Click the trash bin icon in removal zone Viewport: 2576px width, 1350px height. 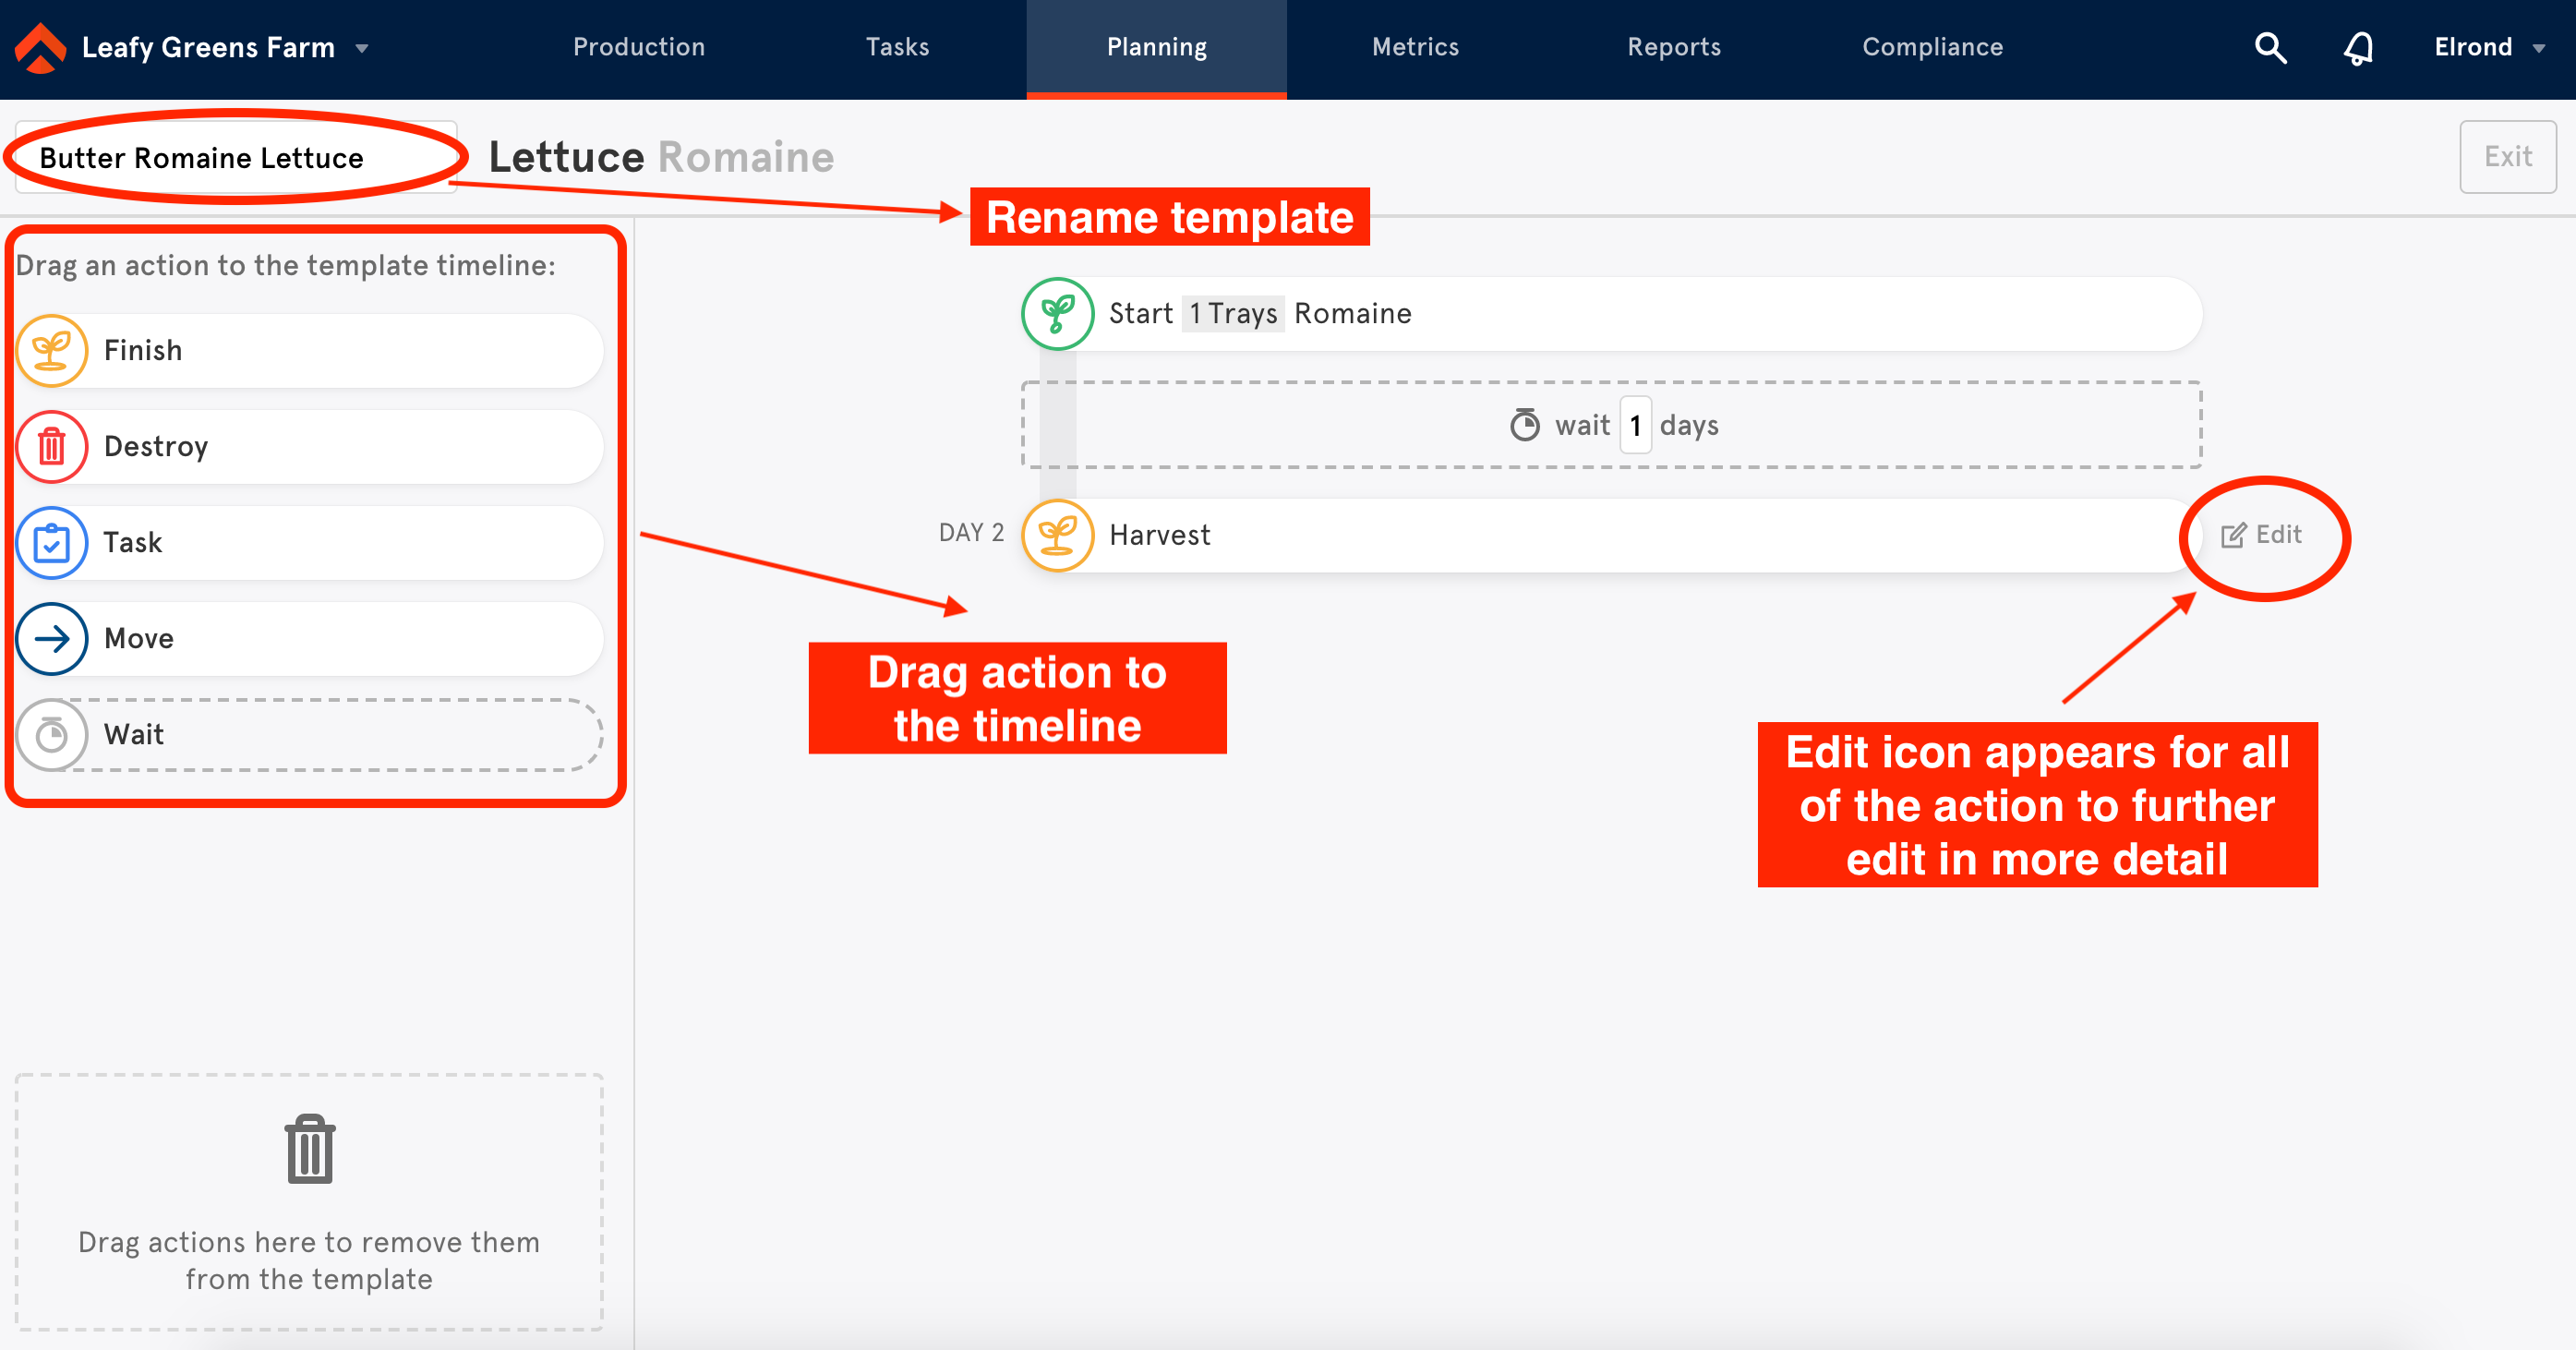pyautogui.click(x=309, y=1149)
